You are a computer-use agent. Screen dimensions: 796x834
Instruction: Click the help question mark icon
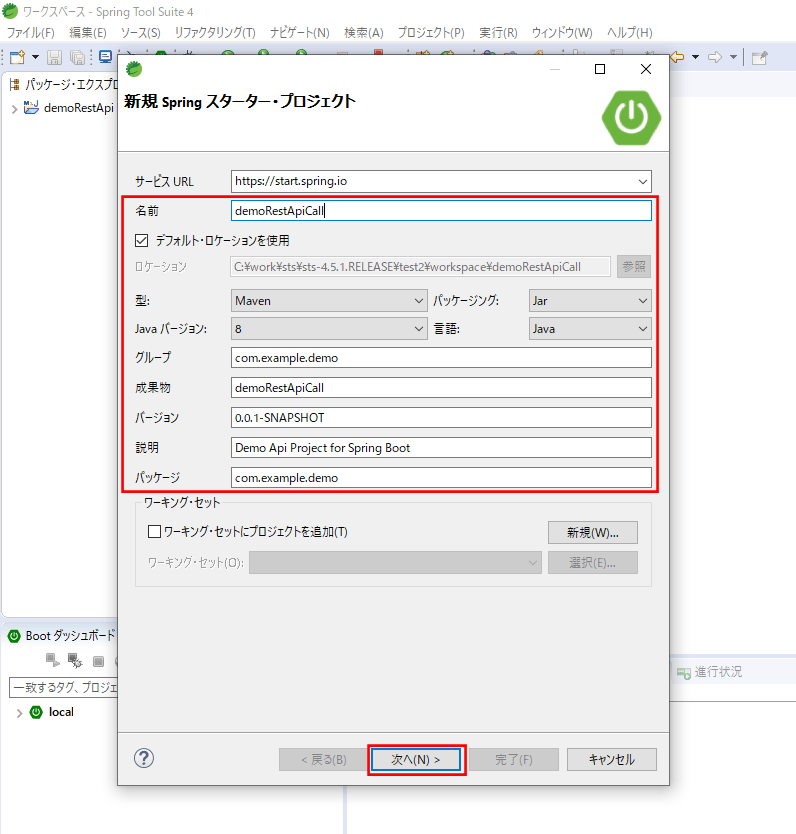144,758
